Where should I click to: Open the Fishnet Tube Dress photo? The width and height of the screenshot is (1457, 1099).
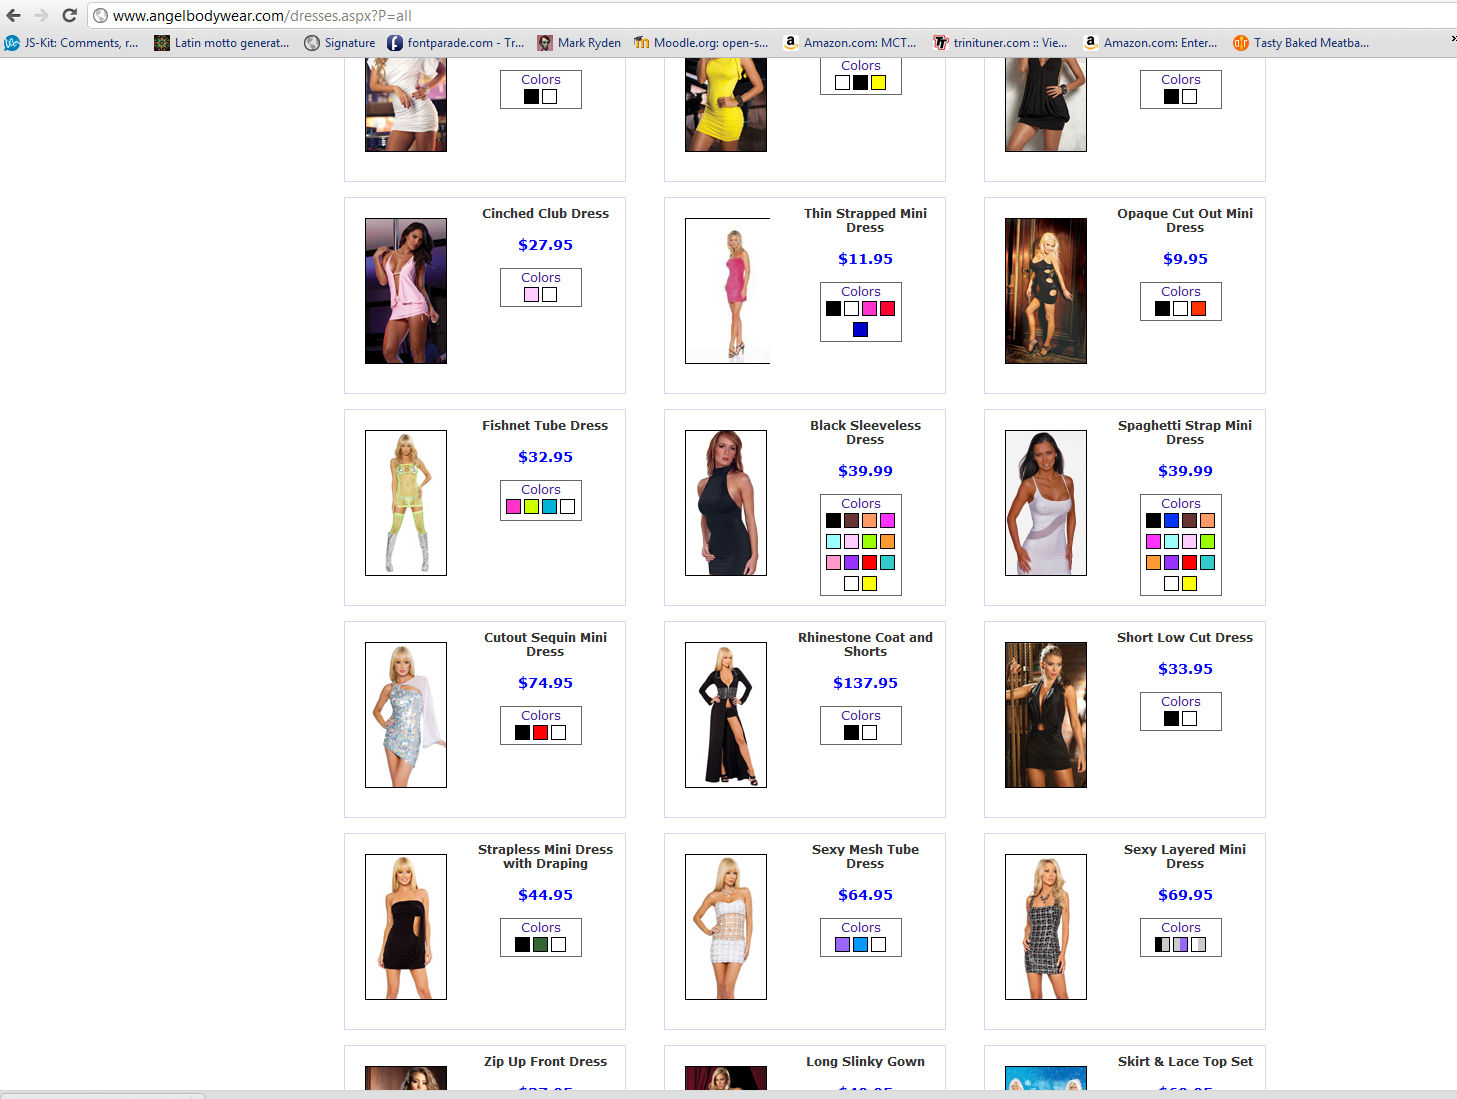[x=406, y=503]
